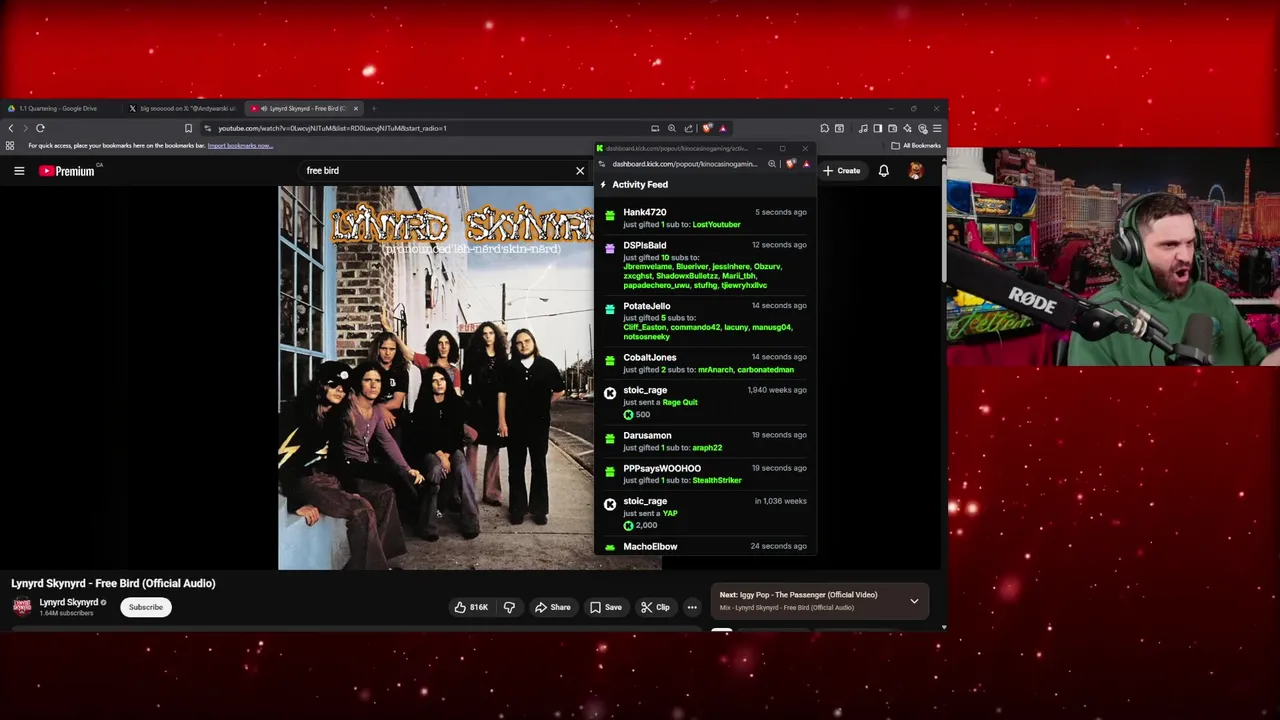Viewport: 1280px width, 720px height.
Task: Open zoom icon in Kick popout window
Action: (x=772, y=164)
